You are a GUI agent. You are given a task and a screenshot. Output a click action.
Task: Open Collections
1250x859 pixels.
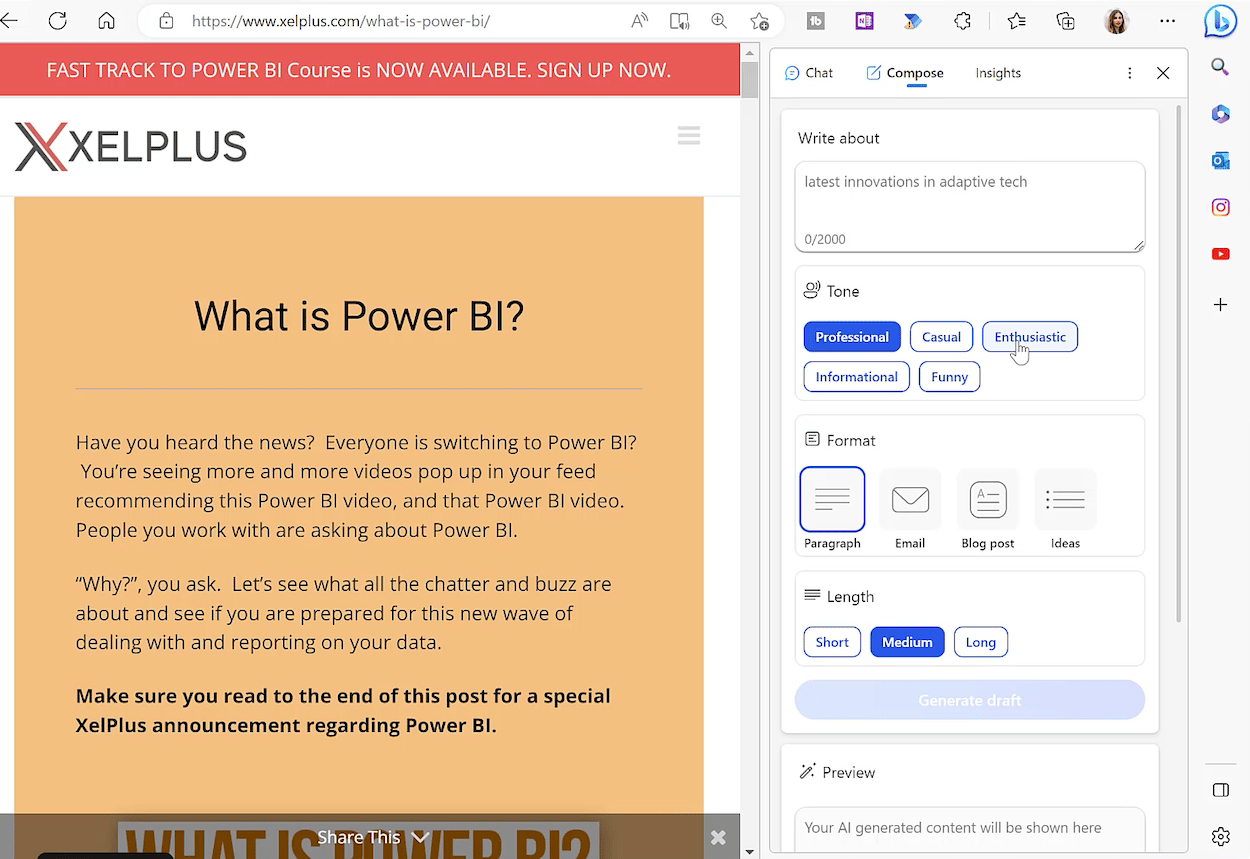tap(1065, 21)
